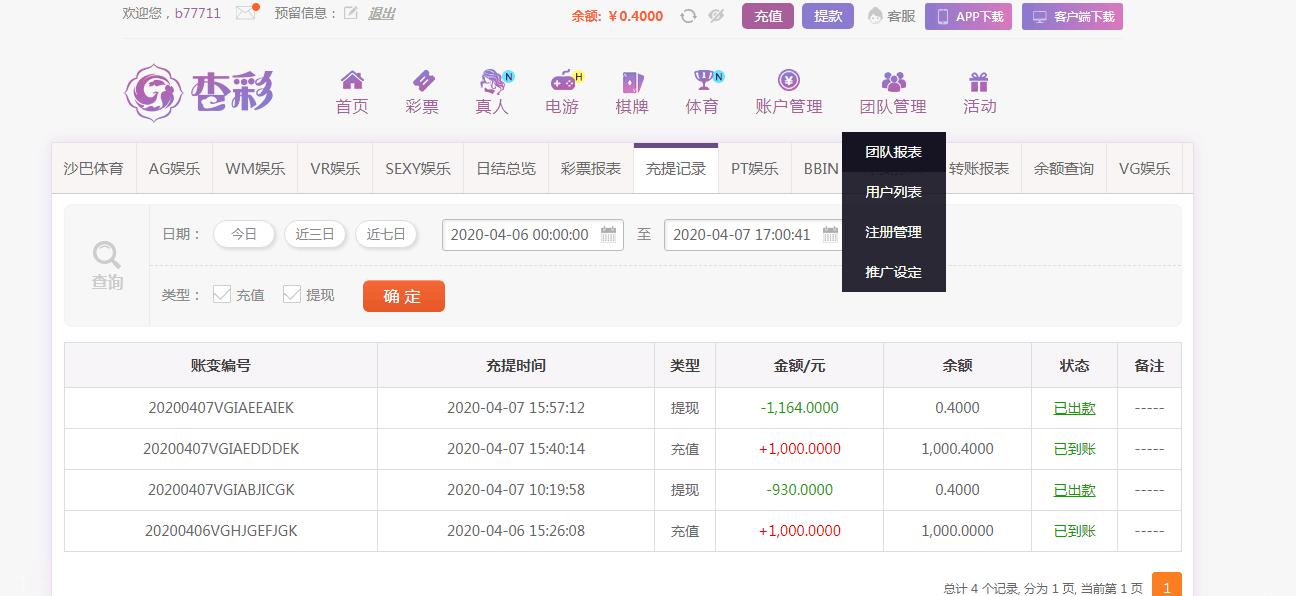Open 账户管理 yen coin icon

pyautogui.click(x=789, y=81)
